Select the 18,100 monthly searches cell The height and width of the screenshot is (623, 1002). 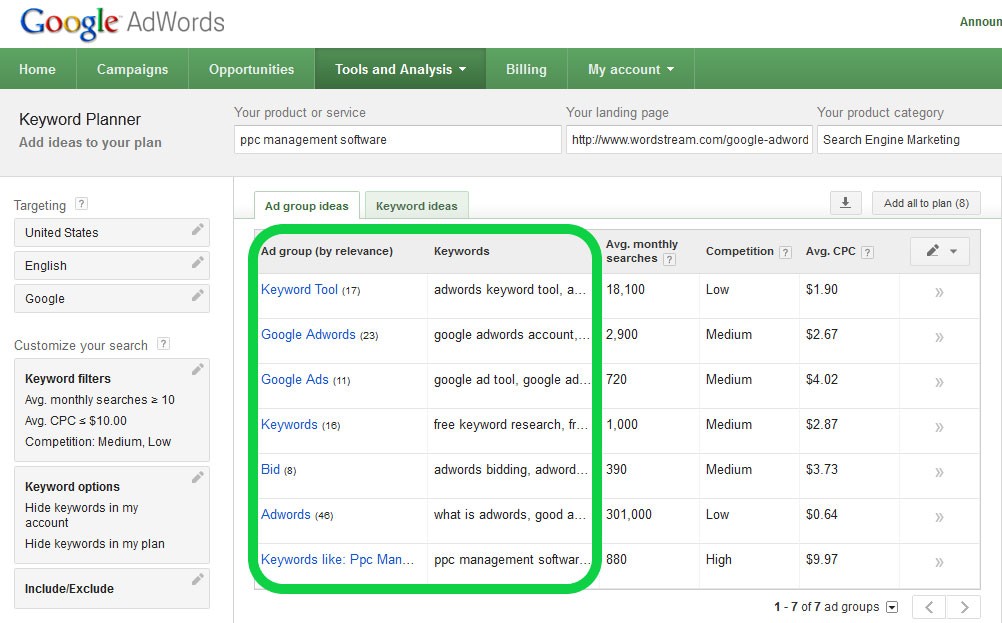tap(625, 289)
